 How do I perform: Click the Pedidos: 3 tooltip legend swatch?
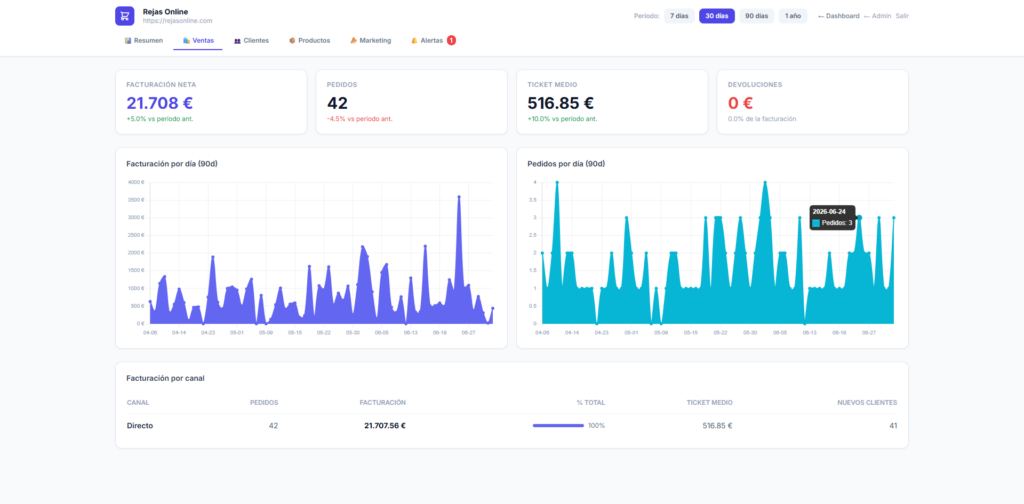[816, 223]
